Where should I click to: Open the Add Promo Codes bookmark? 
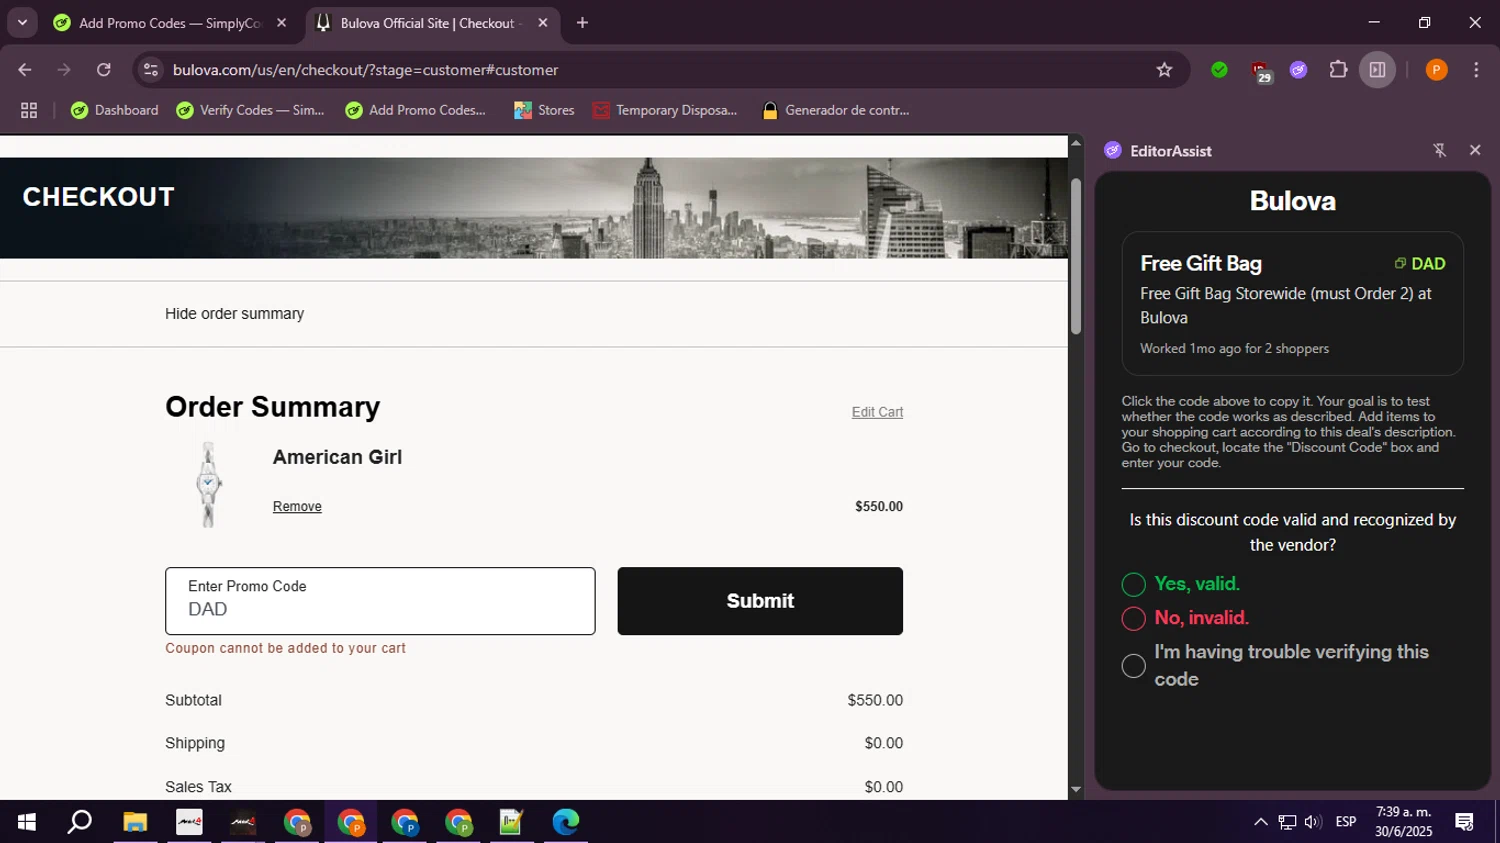tap(416, 110)
